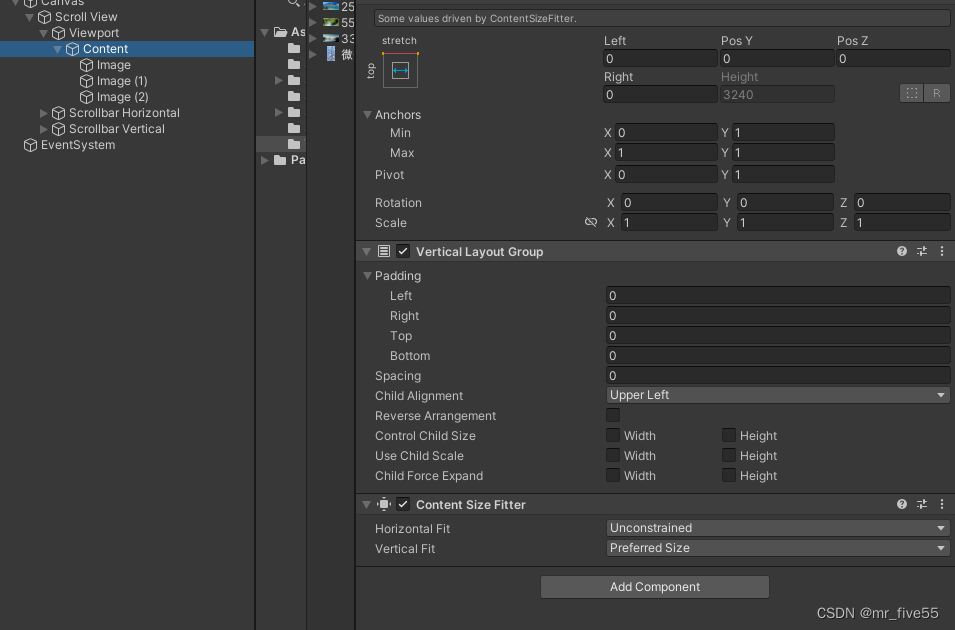The width and height of the screenshot is (955, 630).
Task: Enable the Reverse Arrangement checkbox
Action: tap(612, 415)
